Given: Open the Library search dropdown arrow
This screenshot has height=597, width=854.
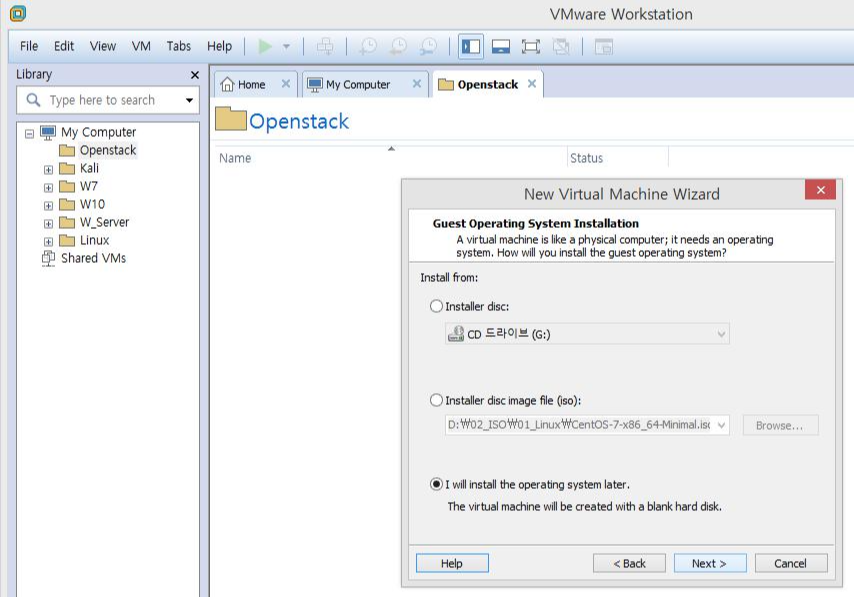Looking at the screenshot, I should [189, 100].
